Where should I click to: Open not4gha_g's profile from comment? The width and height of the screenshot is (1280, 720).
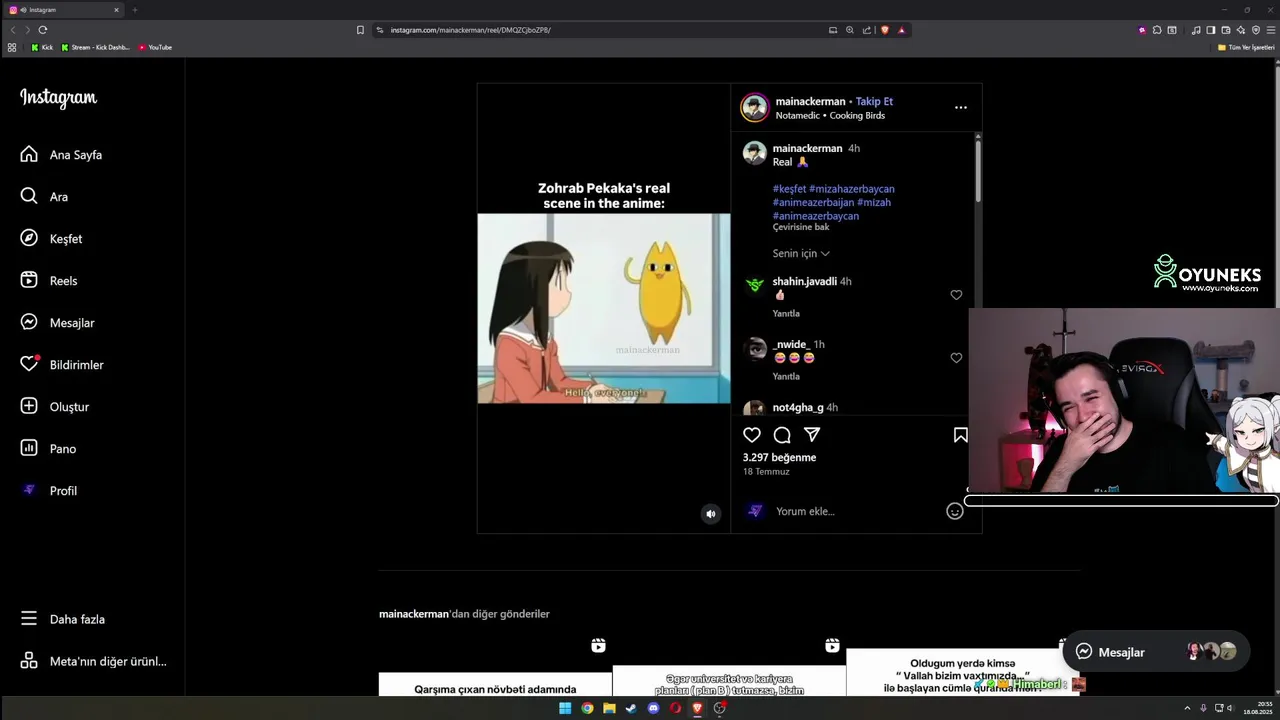(x=798, y=408)
